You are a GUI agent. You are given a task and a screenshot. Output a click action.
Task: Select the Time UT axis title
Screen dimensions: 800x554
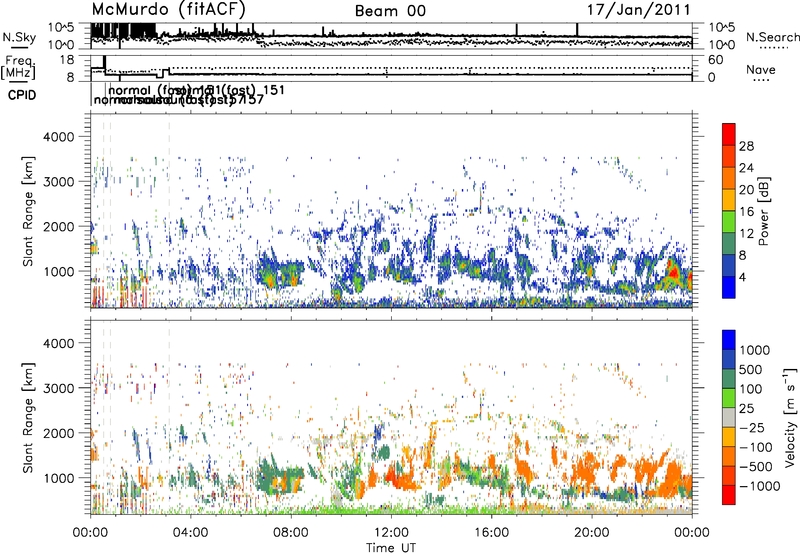[x=391, y=548]
